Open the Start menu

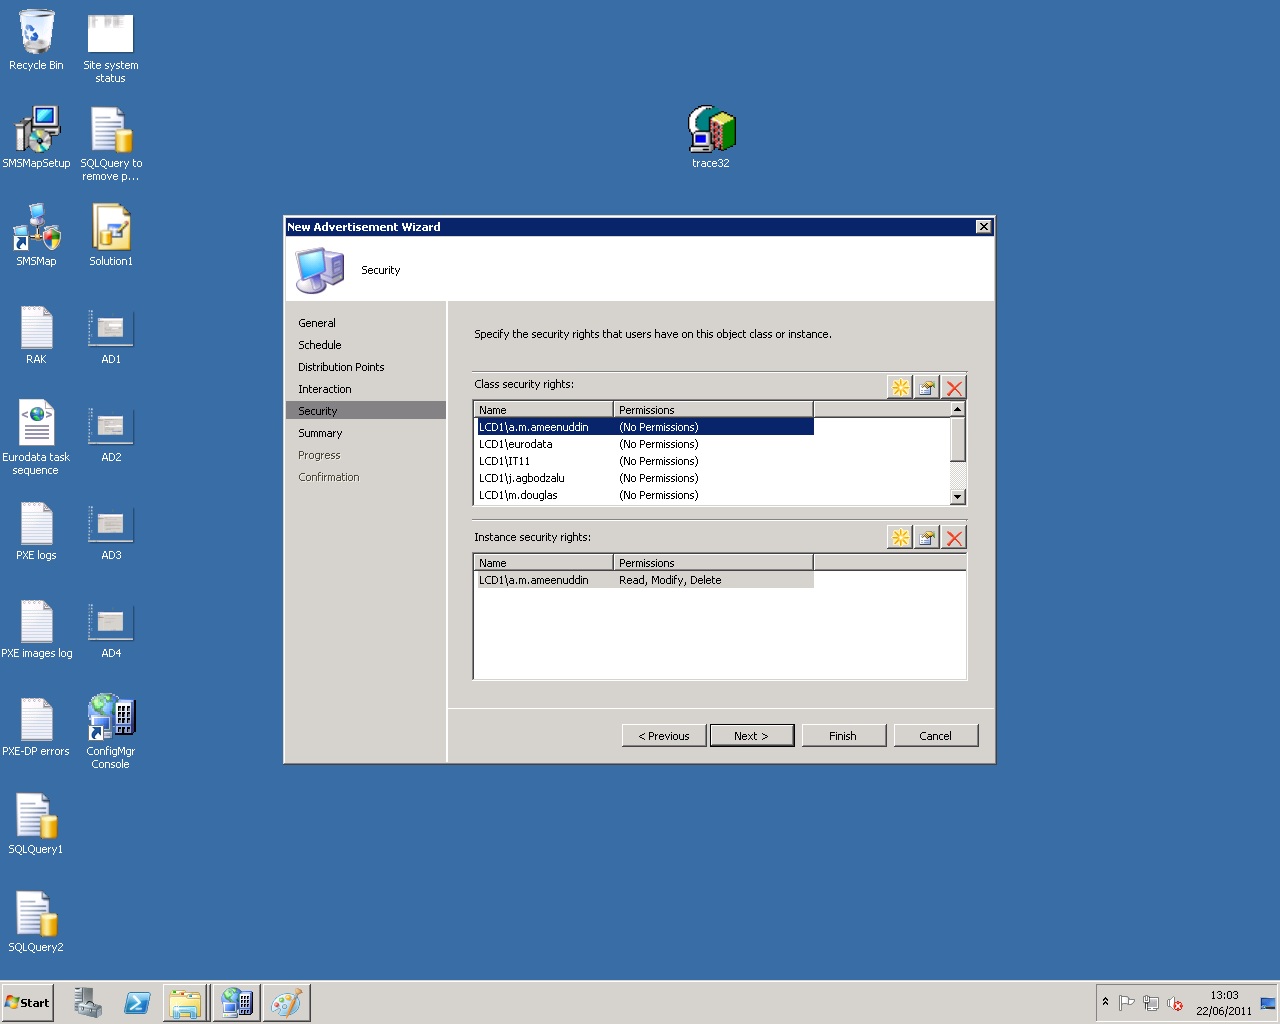[x=26, y=1002]
